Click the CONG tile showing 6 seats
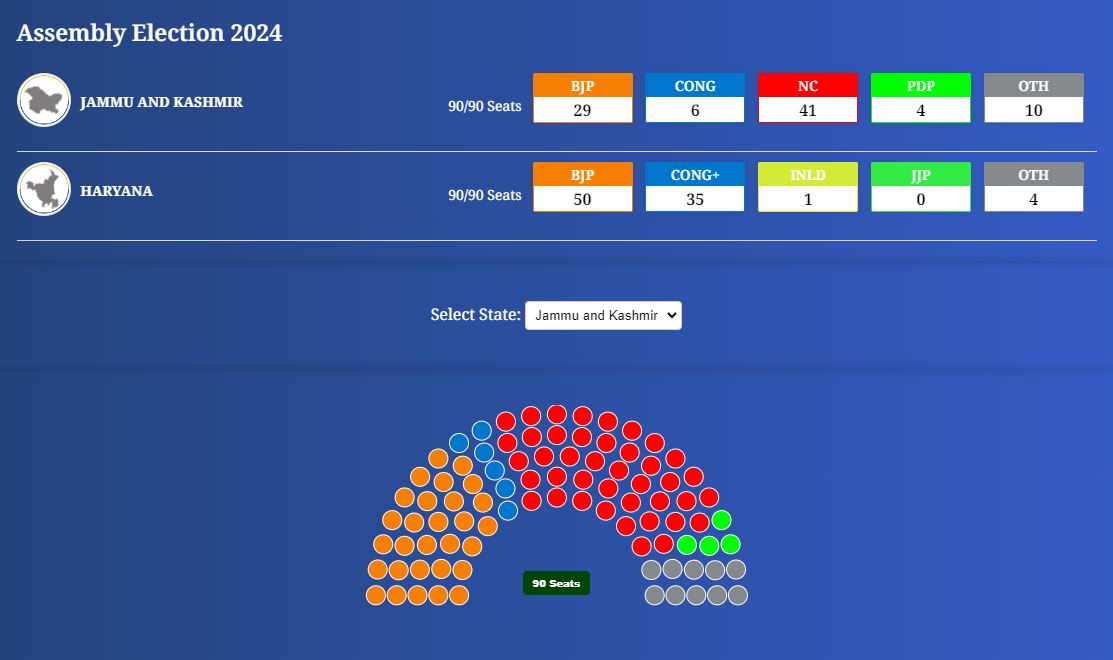This screenshot has height=660, width=1113. [695, 98]
